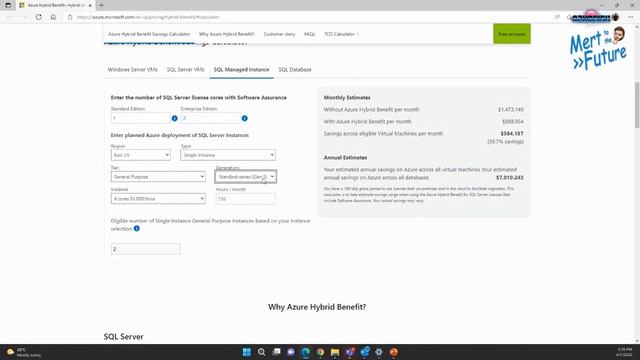Open the Generation dropdown showing Standard-series
The height and width of the screenshot is (360, 640).
point(246,177)
